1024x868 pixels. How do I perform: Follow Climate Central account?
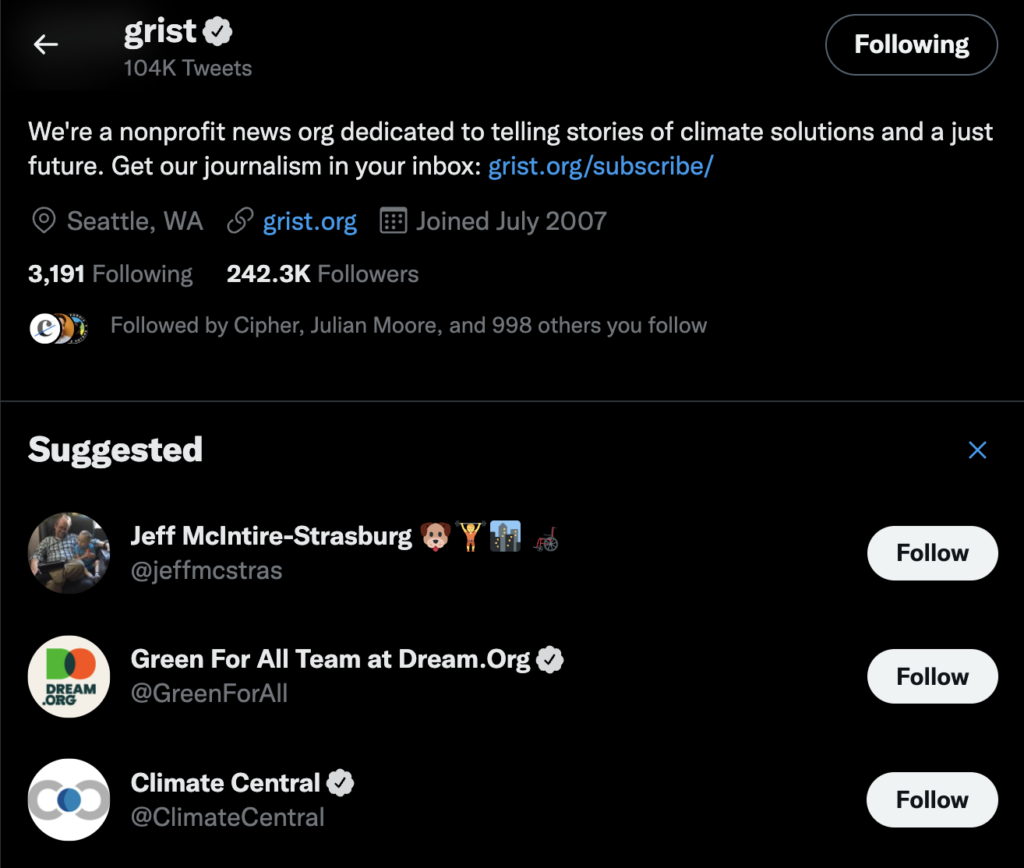(x=931, y=800)
